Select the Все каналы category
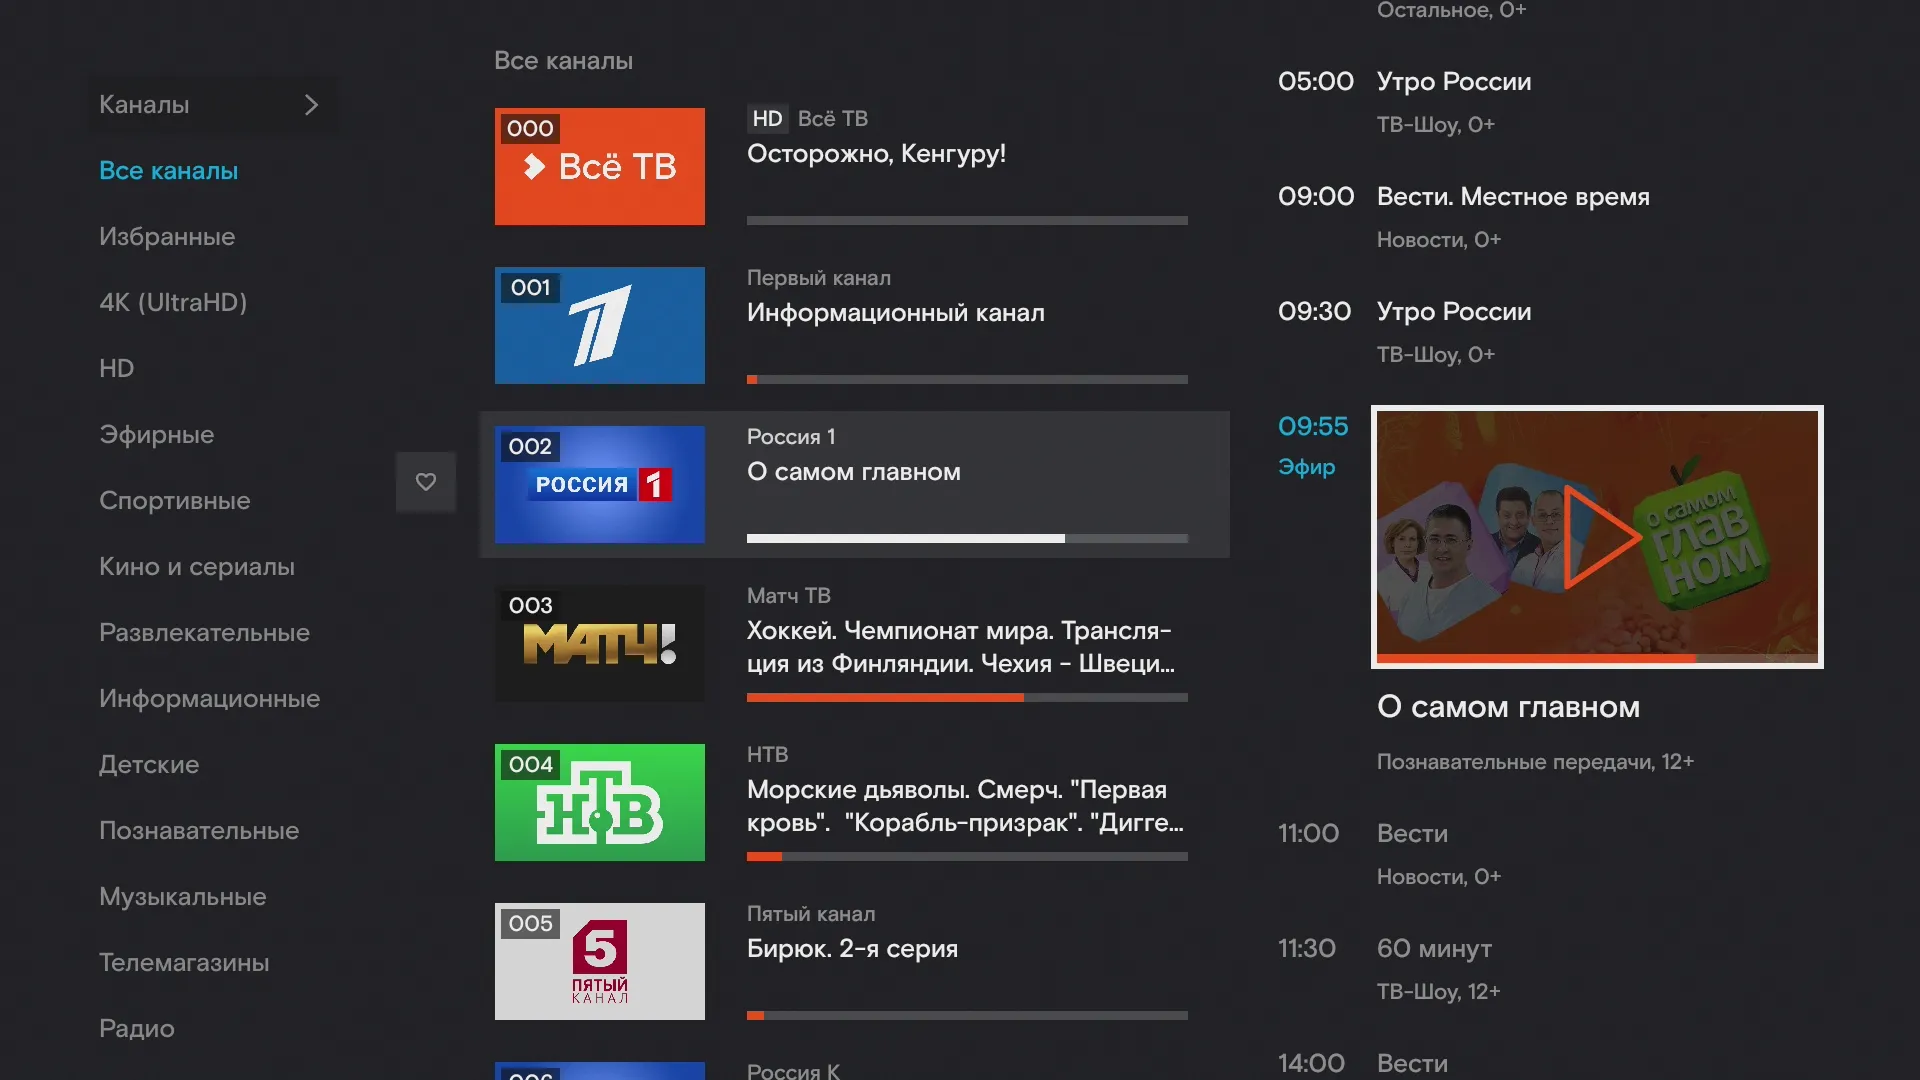Viewport: 1920px width, 1080px height. click(x=168, y=171)
